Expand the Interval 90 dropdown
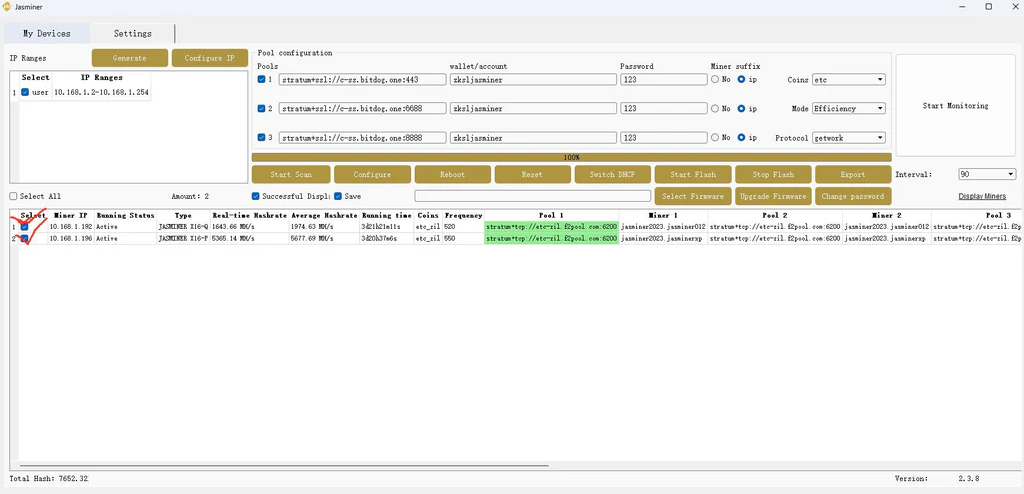Image resolution: width=1024 pixels, height=494 pixels. (x=986, y=174)
